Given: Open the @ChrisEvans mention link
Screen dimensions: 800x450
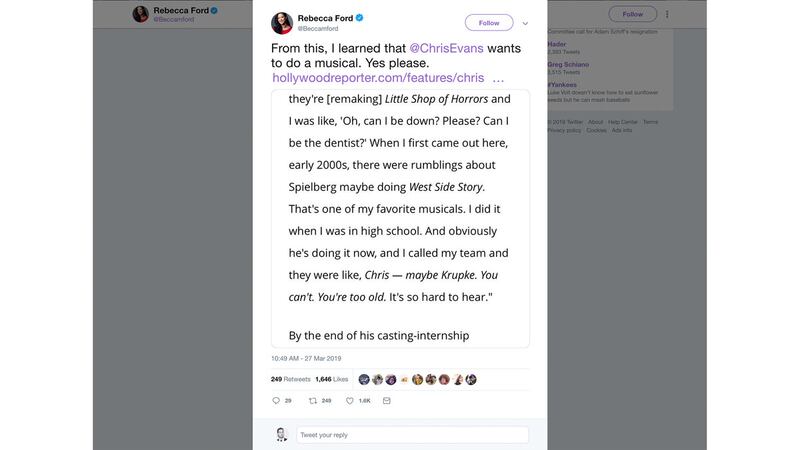Looking at the screenshot, I should click(442, 47).
